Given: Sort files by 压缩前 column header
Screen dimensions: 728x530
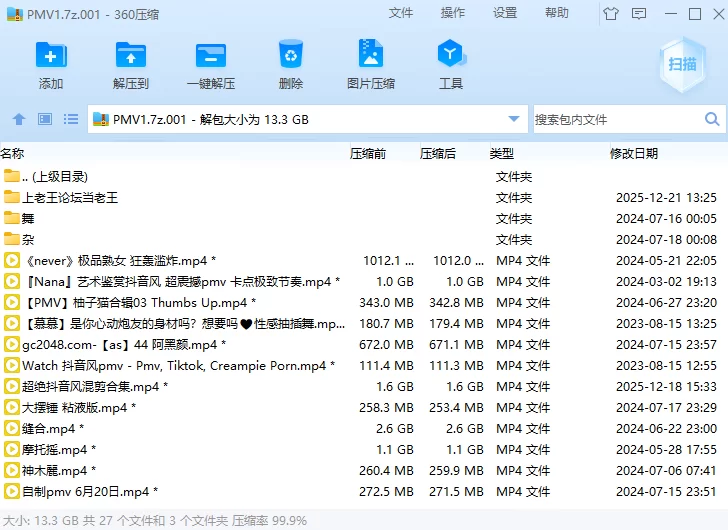Looking at the screenshot, I should pos(368,154).
